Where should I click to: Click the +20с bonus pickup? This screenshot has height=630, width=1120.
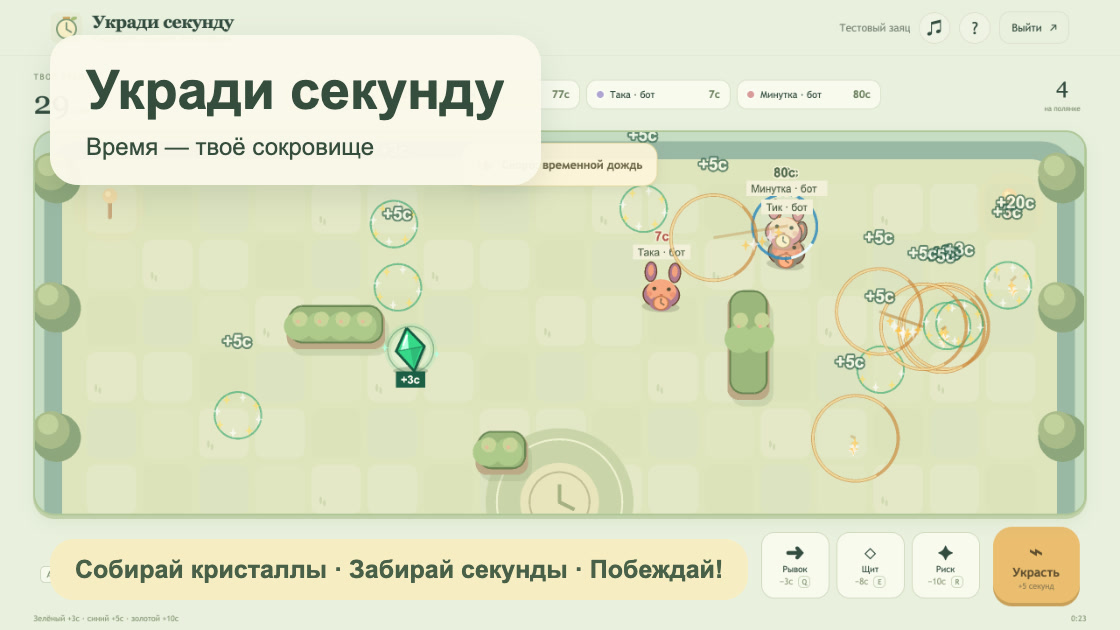1016,203
